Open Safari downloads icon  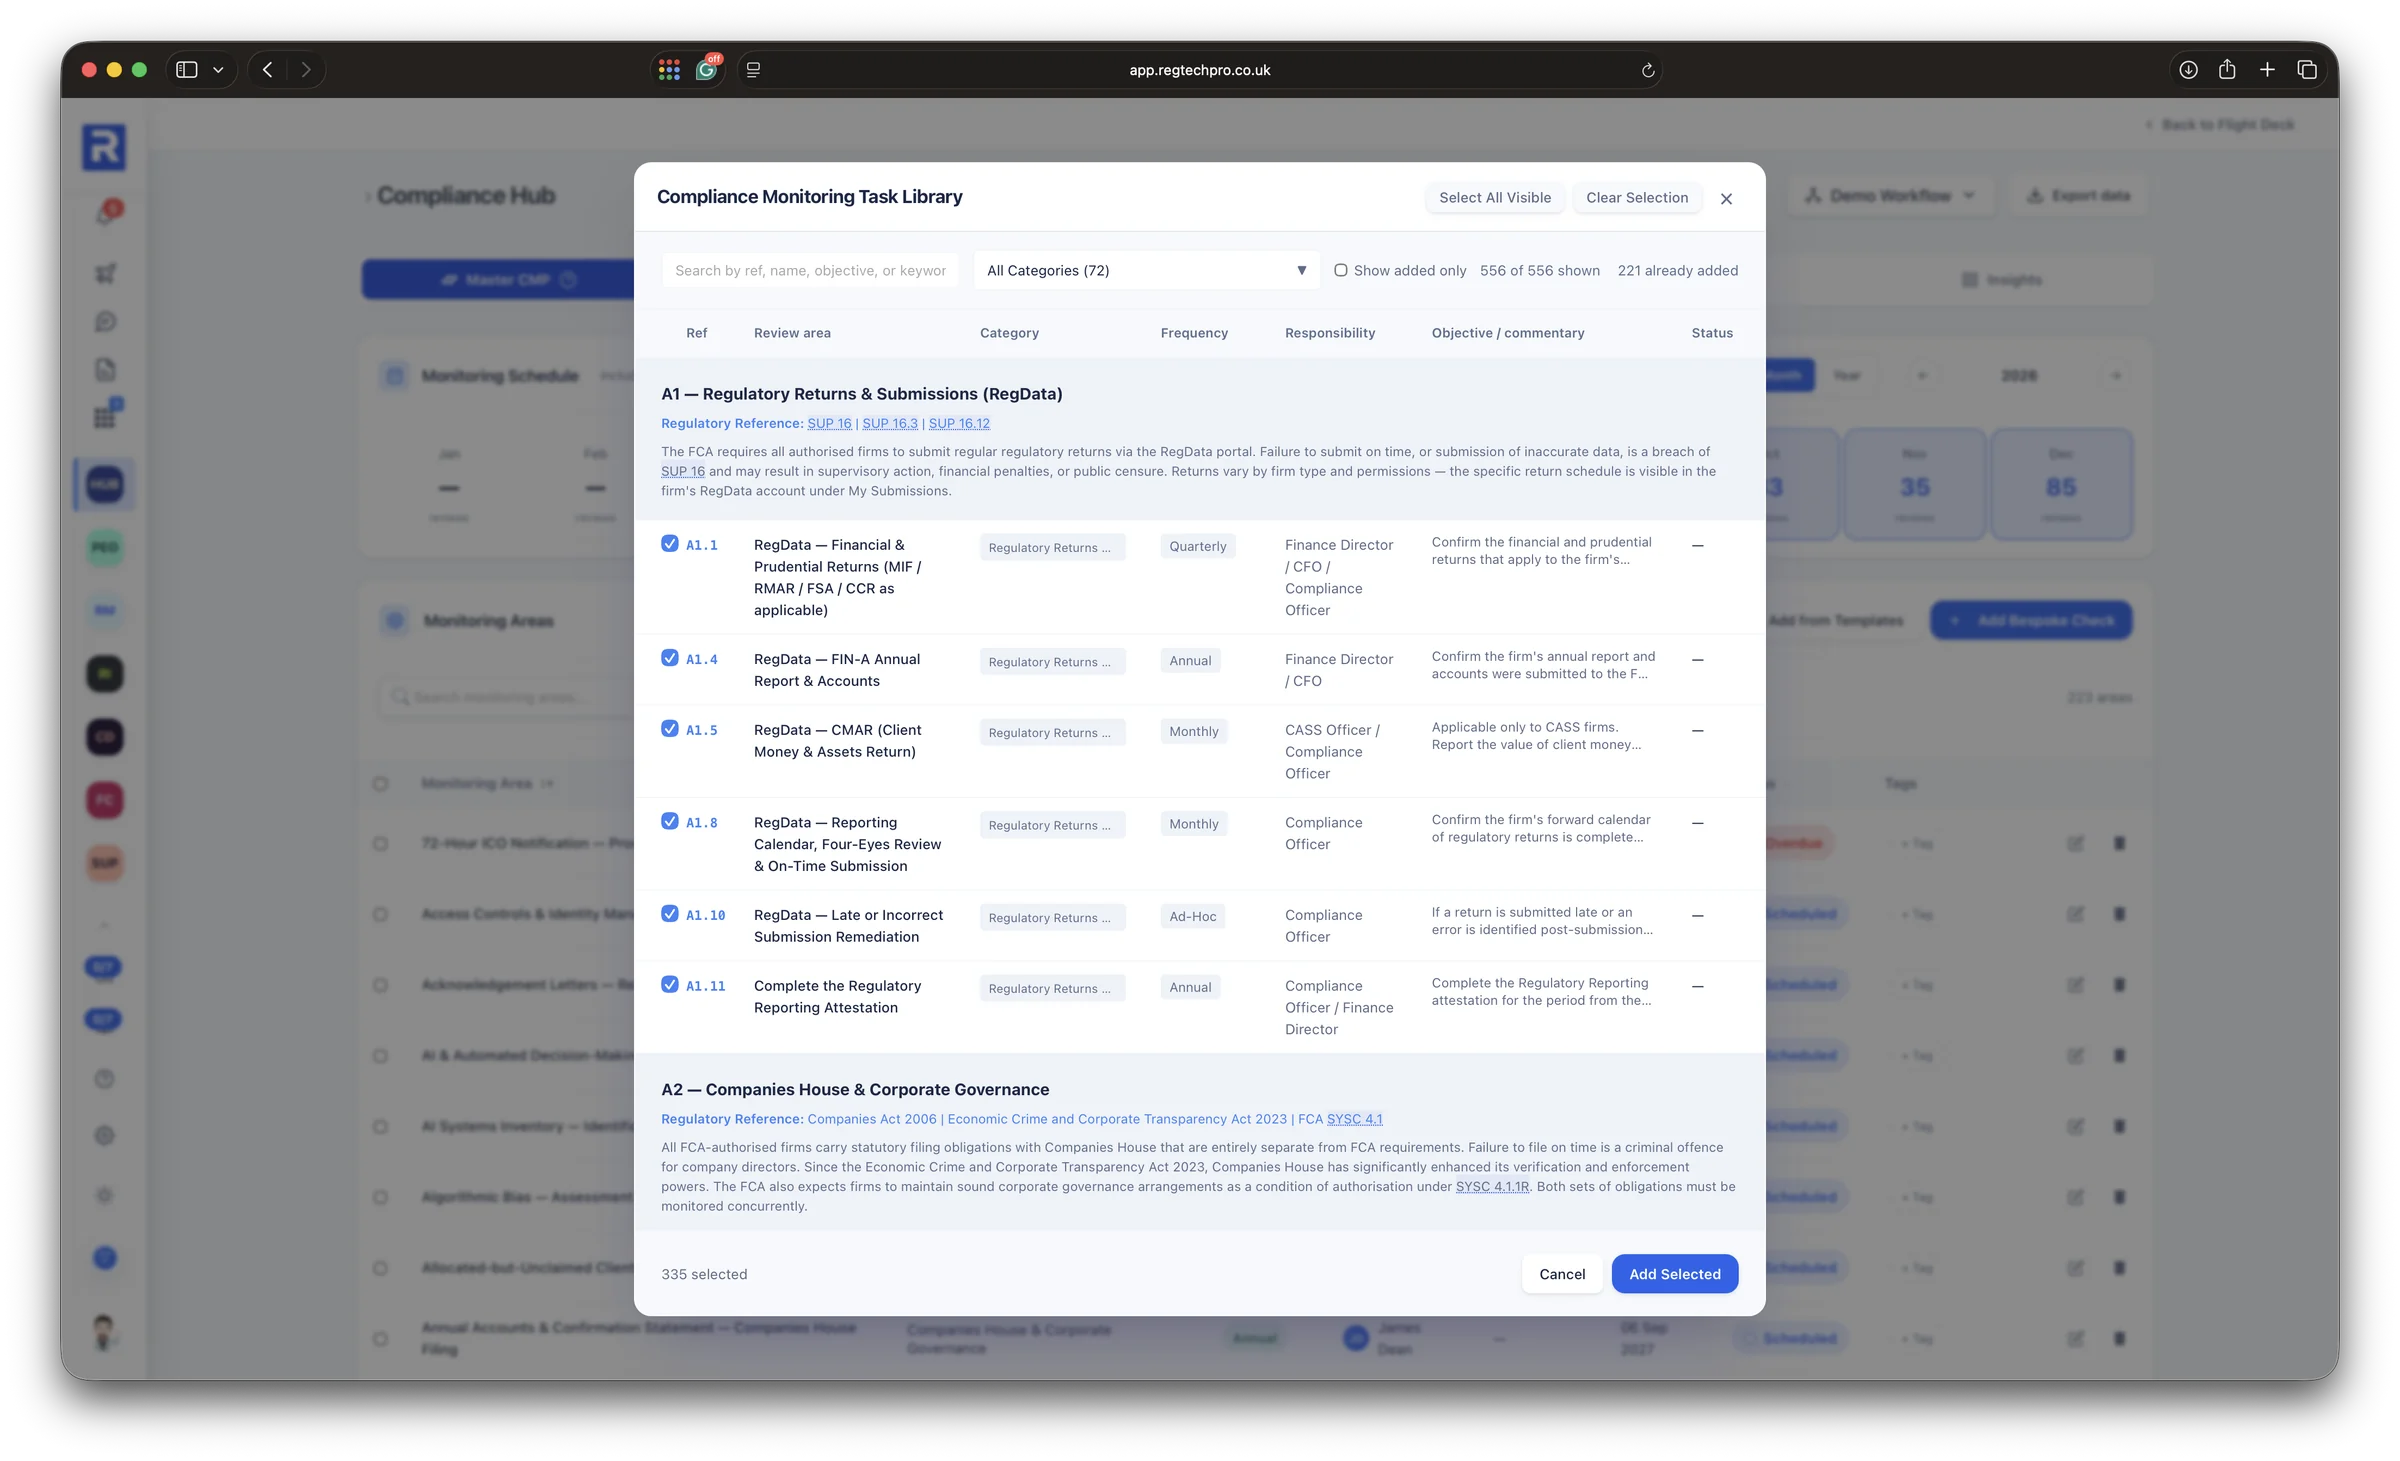2188,70
